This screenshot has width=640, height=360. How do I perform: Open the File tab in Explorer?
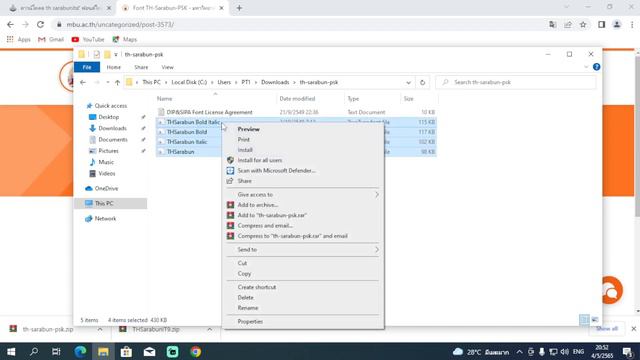(87, 67)
